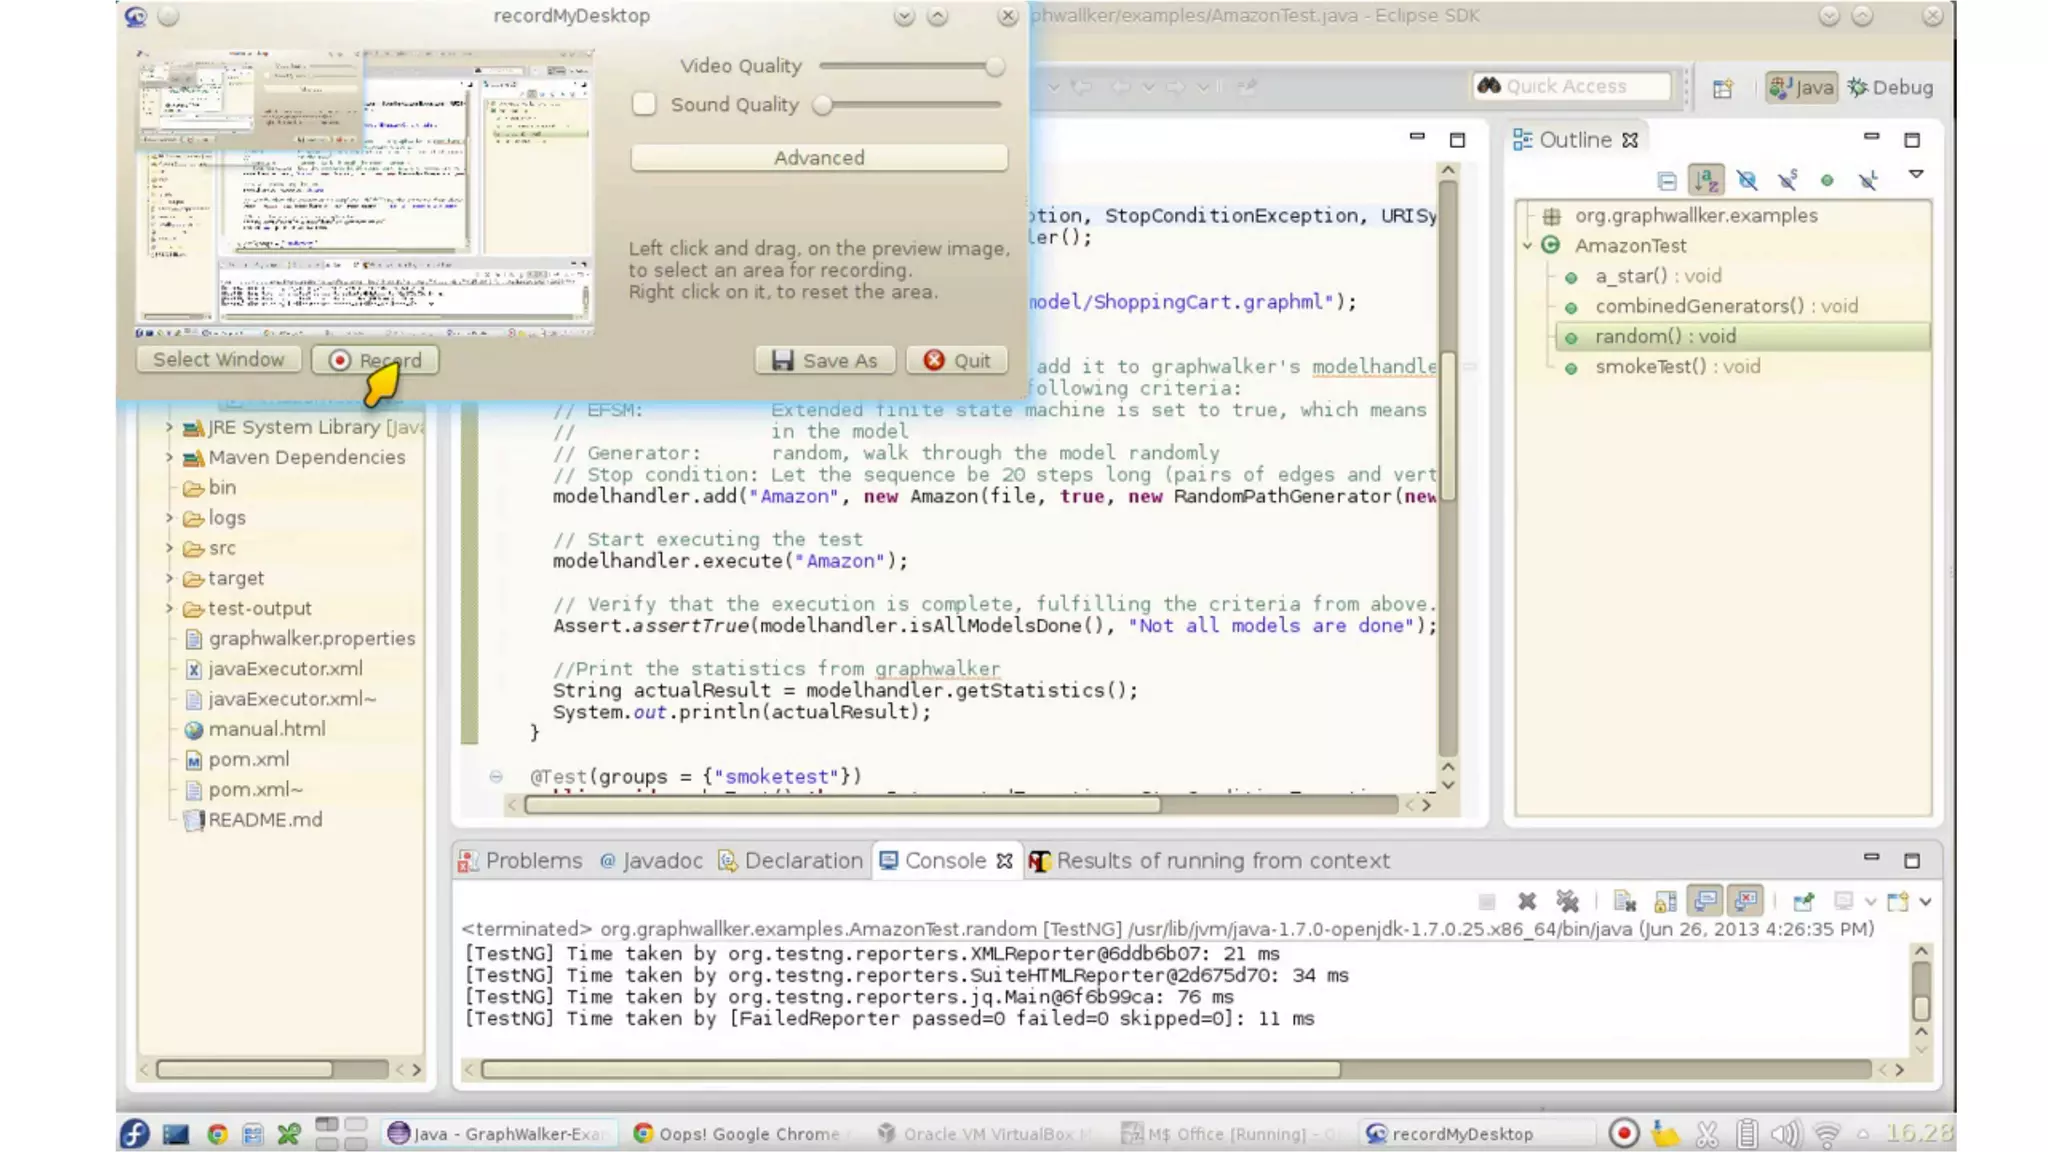Click the hide static members icon in Outline

(x=1787, y=181)
